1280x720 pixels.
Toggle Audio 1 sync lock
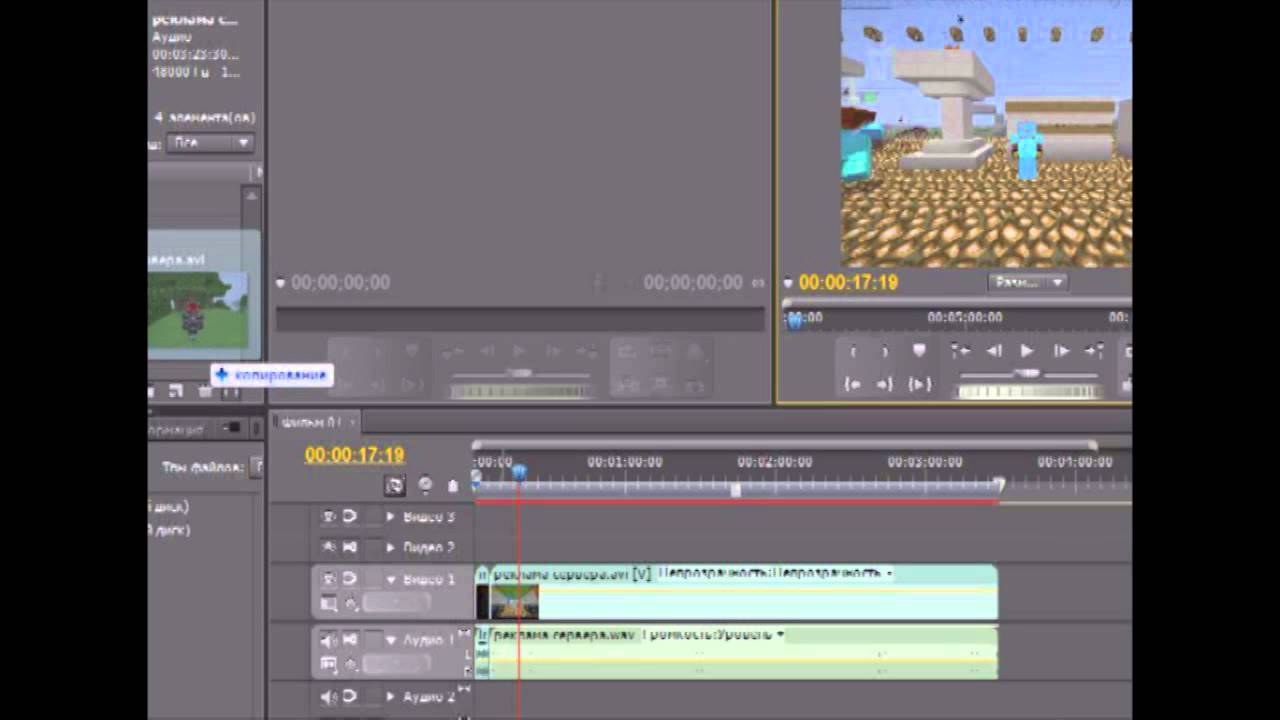click(350, 640)
